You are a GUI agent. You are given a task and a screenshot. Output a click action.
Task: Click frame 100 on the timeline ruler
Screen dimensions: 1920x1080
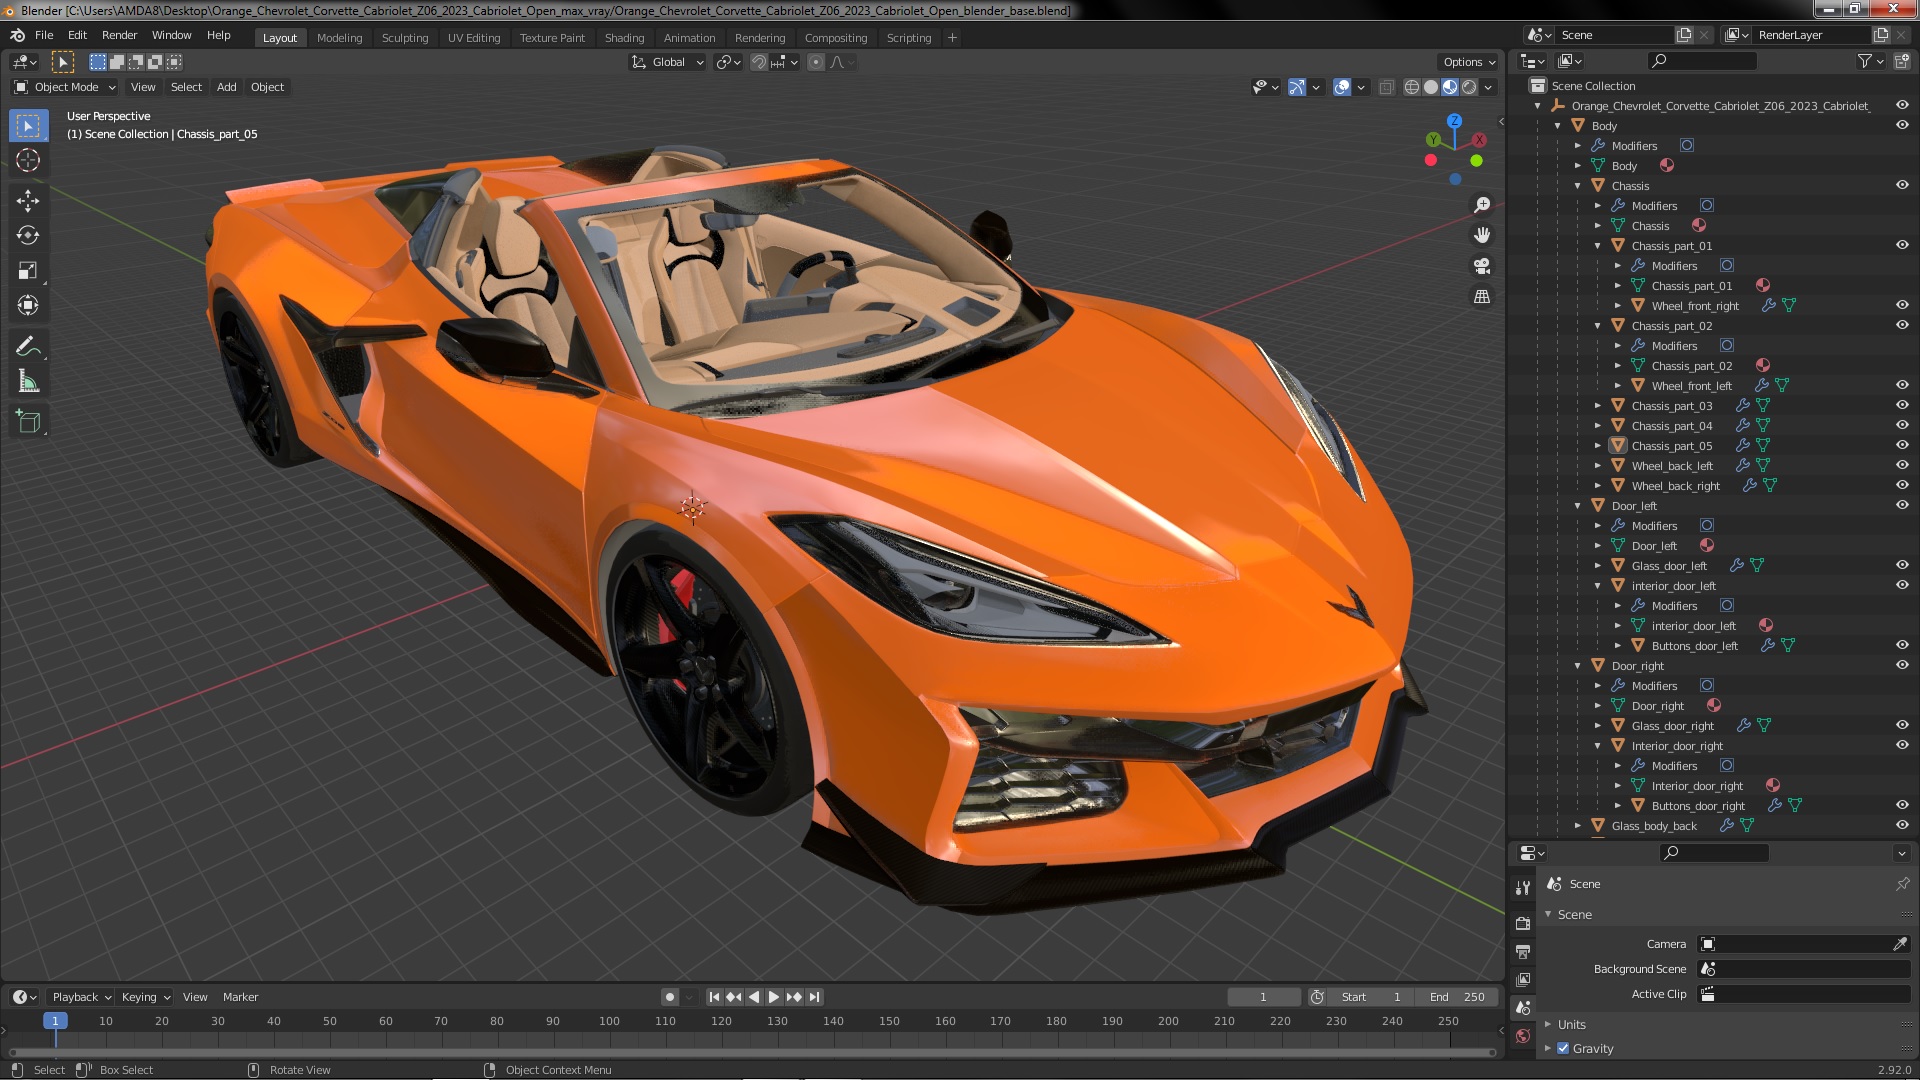coord(609,1021)
